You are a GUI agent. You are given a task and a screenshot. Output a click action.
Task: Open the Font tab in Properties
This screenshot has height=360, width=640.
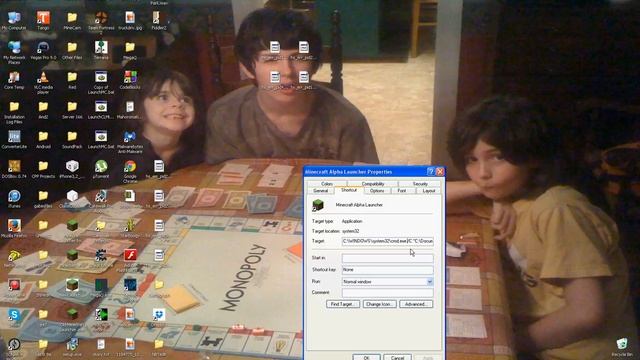pos(402,191)
